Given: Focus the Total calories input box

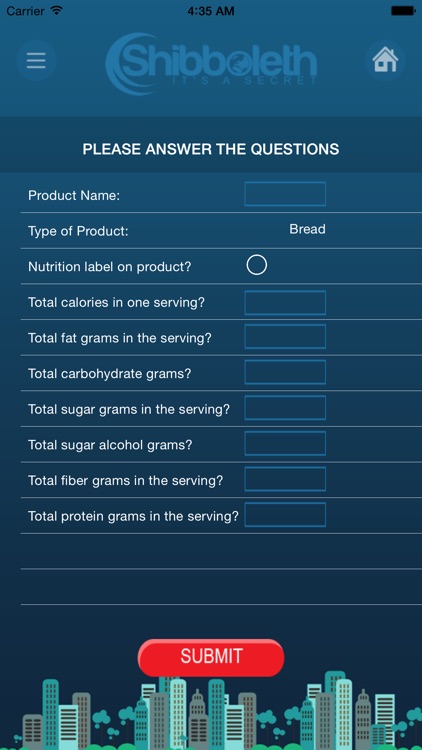Looking at the screenshot, I should [x=285, y=302].
